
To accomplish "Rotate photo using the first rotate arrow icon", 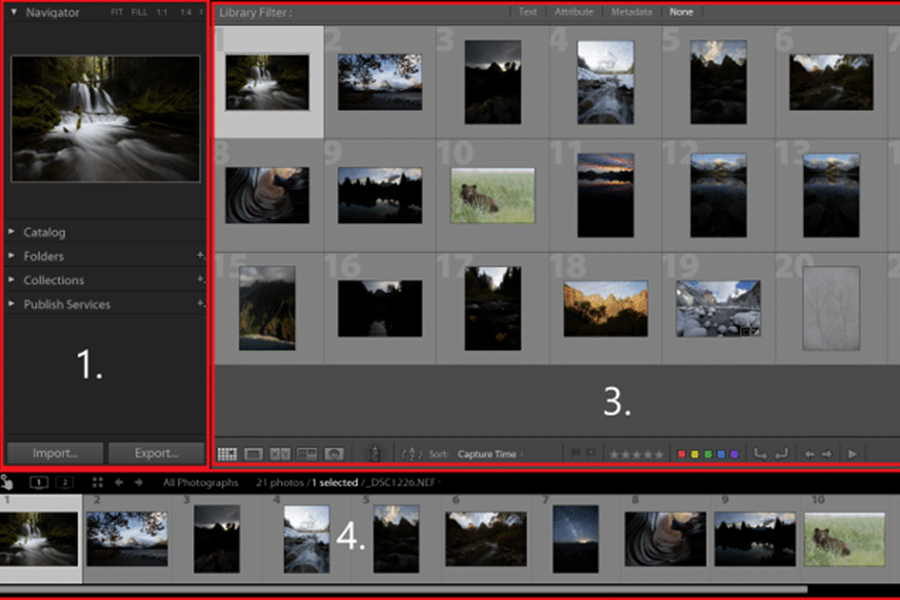I will click(x=760, y=454).
